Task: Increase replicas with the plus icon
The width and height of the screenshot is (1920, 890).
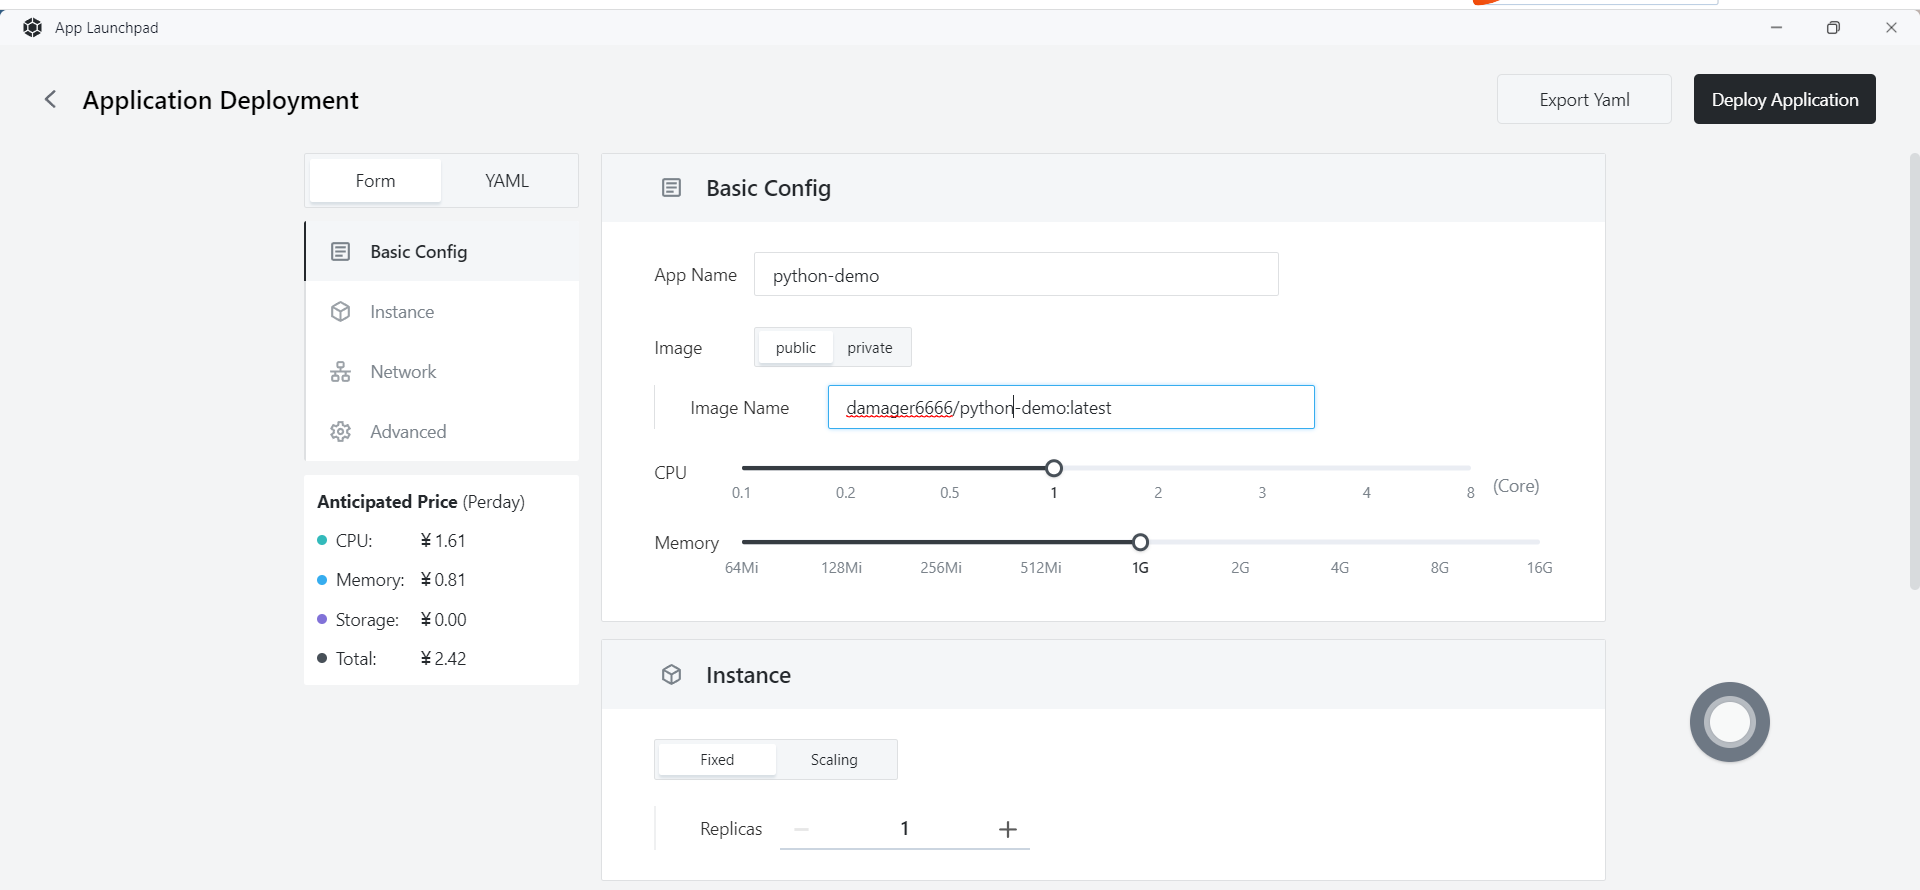Action: point(1007,829)
